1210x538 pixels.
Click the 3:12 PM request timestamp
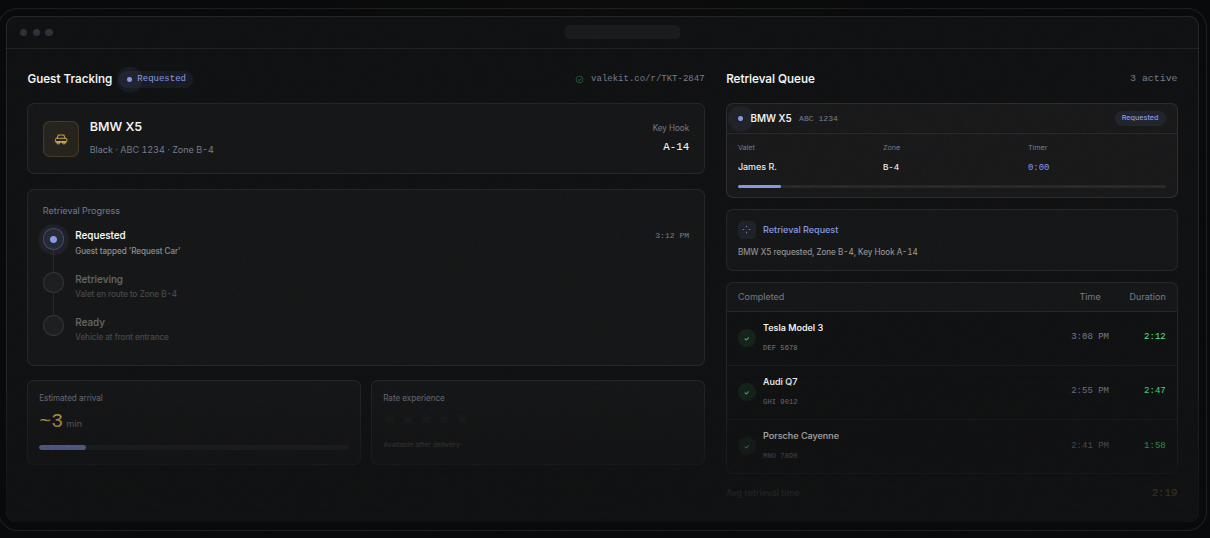672,236
